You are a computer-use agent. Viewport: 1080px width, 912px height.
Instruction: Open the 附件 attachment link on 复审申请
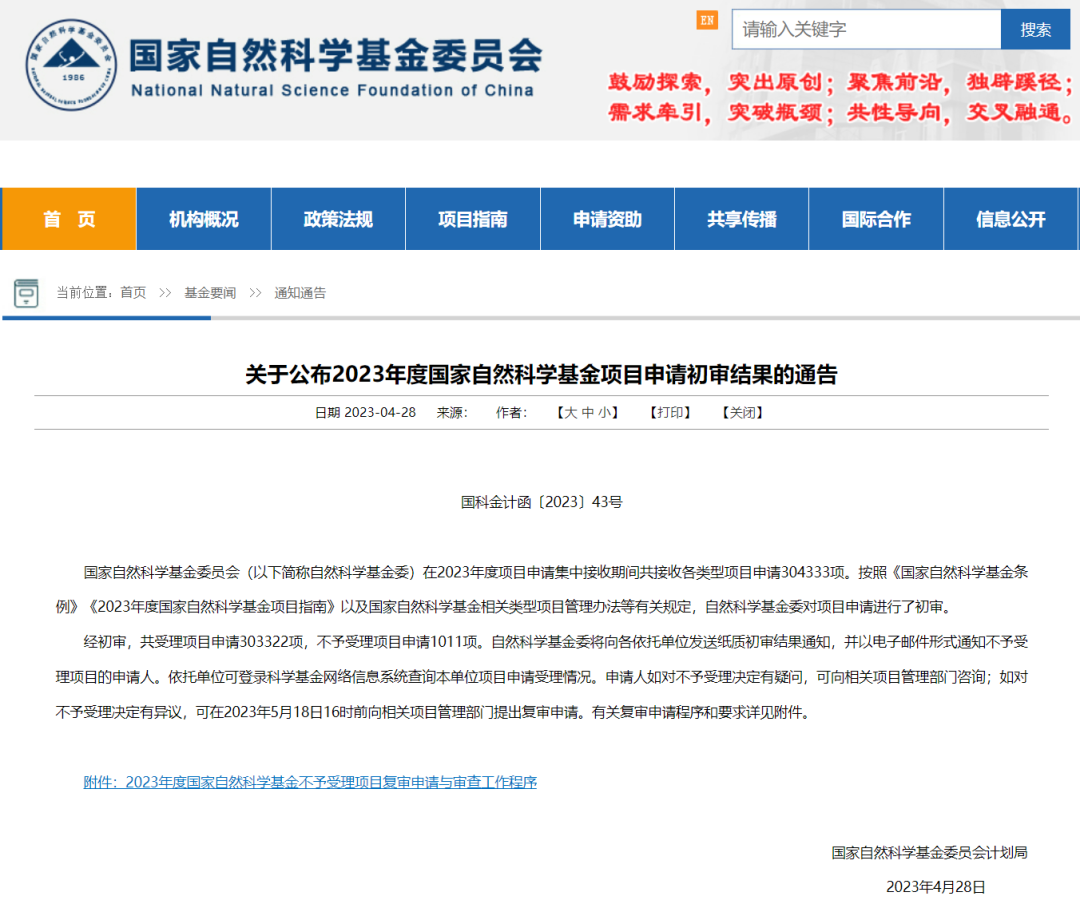click(310, 782)
